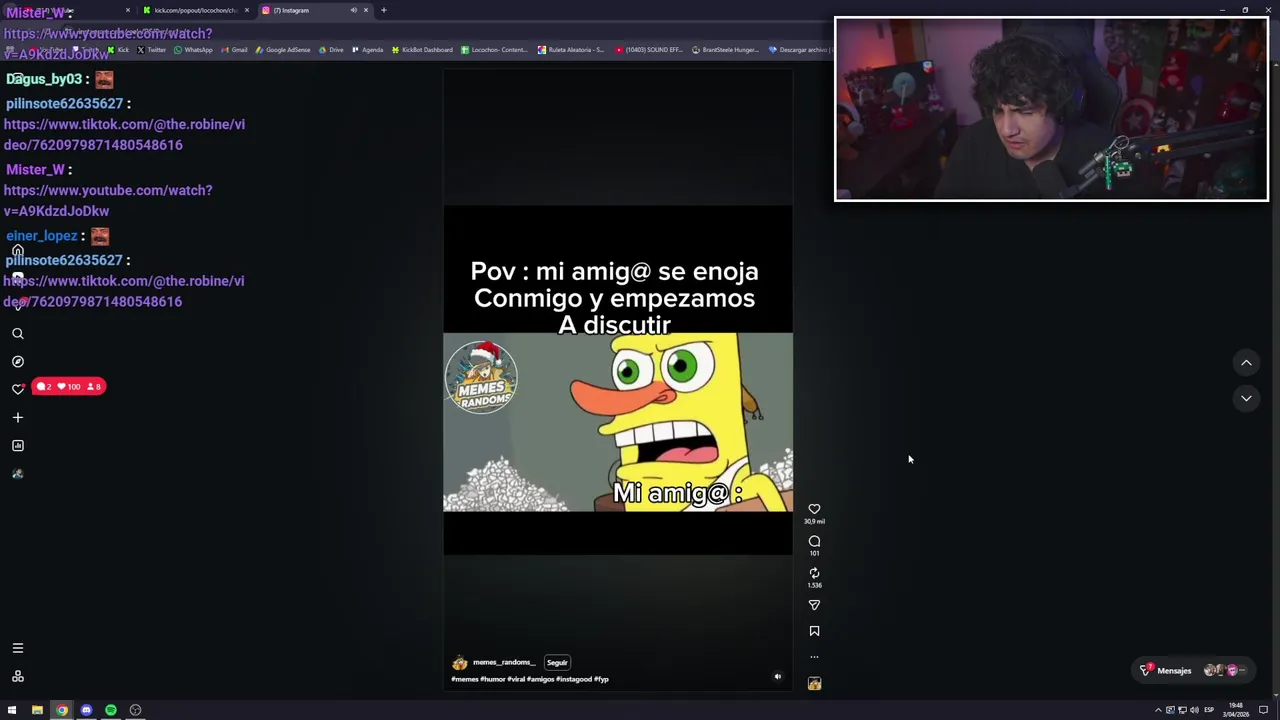This screenshot has width=1280, height=720.
Task: Open the Google AdSense bookmark
Action: [283, 50]
